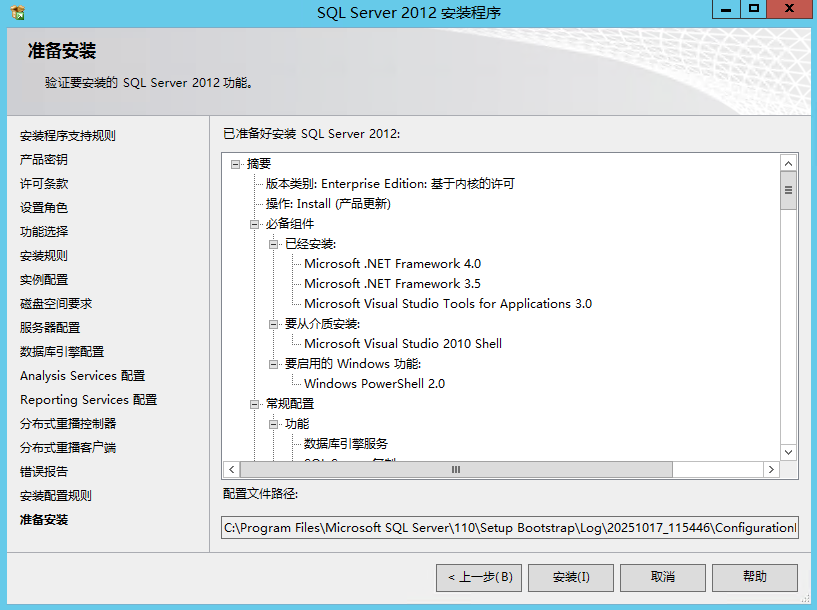Viewport: 817px width, 610px height.
Task: Select the 磁盘空间要求 step
Action: click(x=56, y=304)
